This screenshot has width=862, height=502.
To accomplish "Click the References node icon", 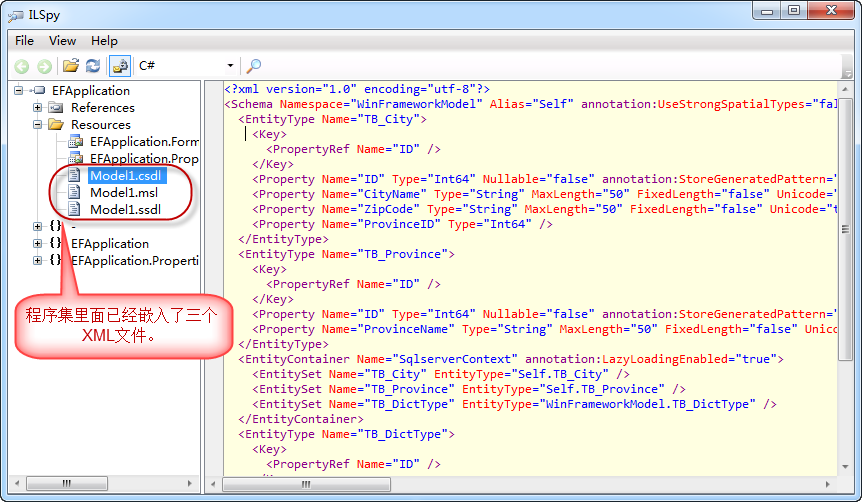I will click(x=56, y=107).
